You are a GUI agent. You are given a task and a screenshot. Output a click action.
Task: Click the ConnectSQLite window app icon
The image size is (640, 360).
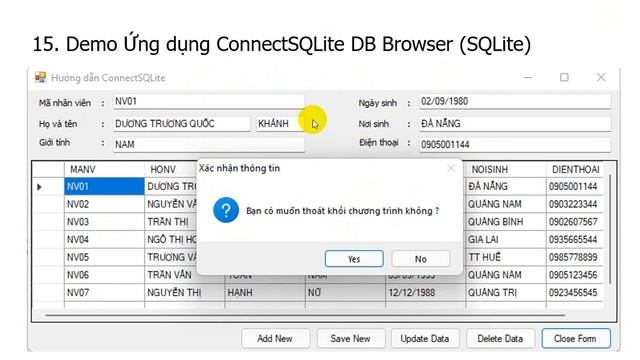[40, 77]
